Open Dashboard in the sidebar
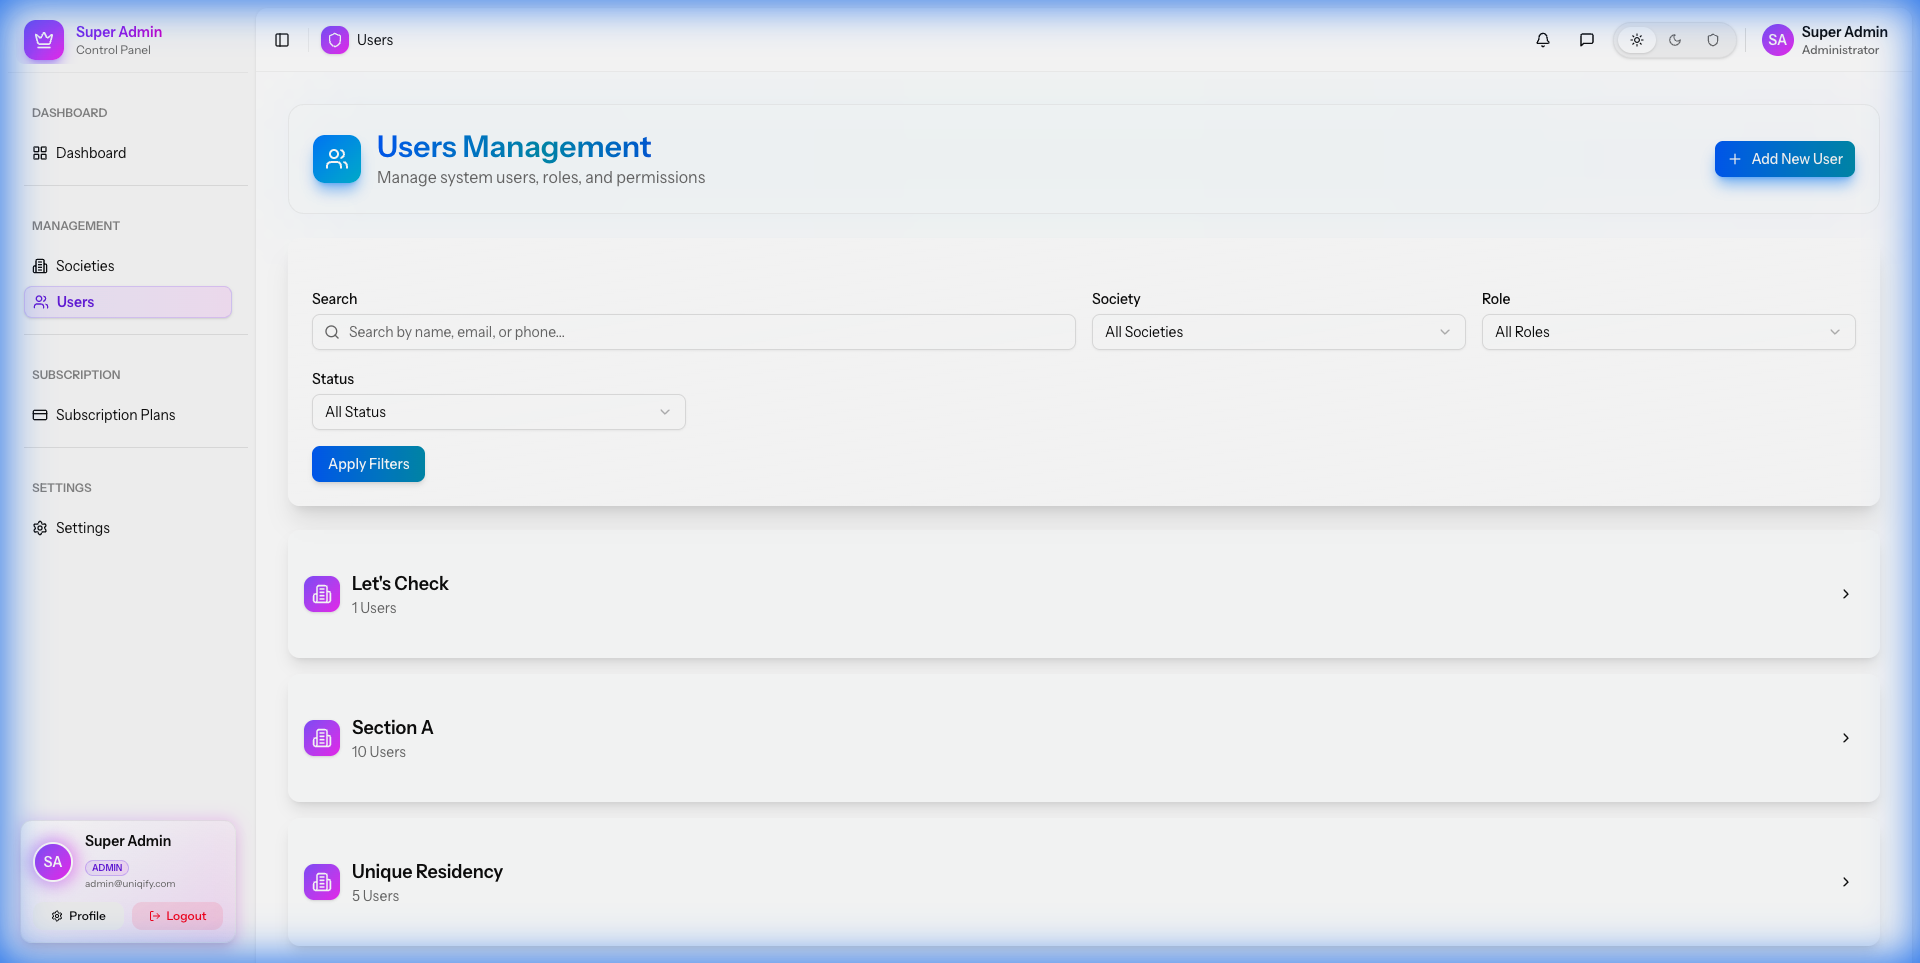1920x963 pixels. (128, 153)
